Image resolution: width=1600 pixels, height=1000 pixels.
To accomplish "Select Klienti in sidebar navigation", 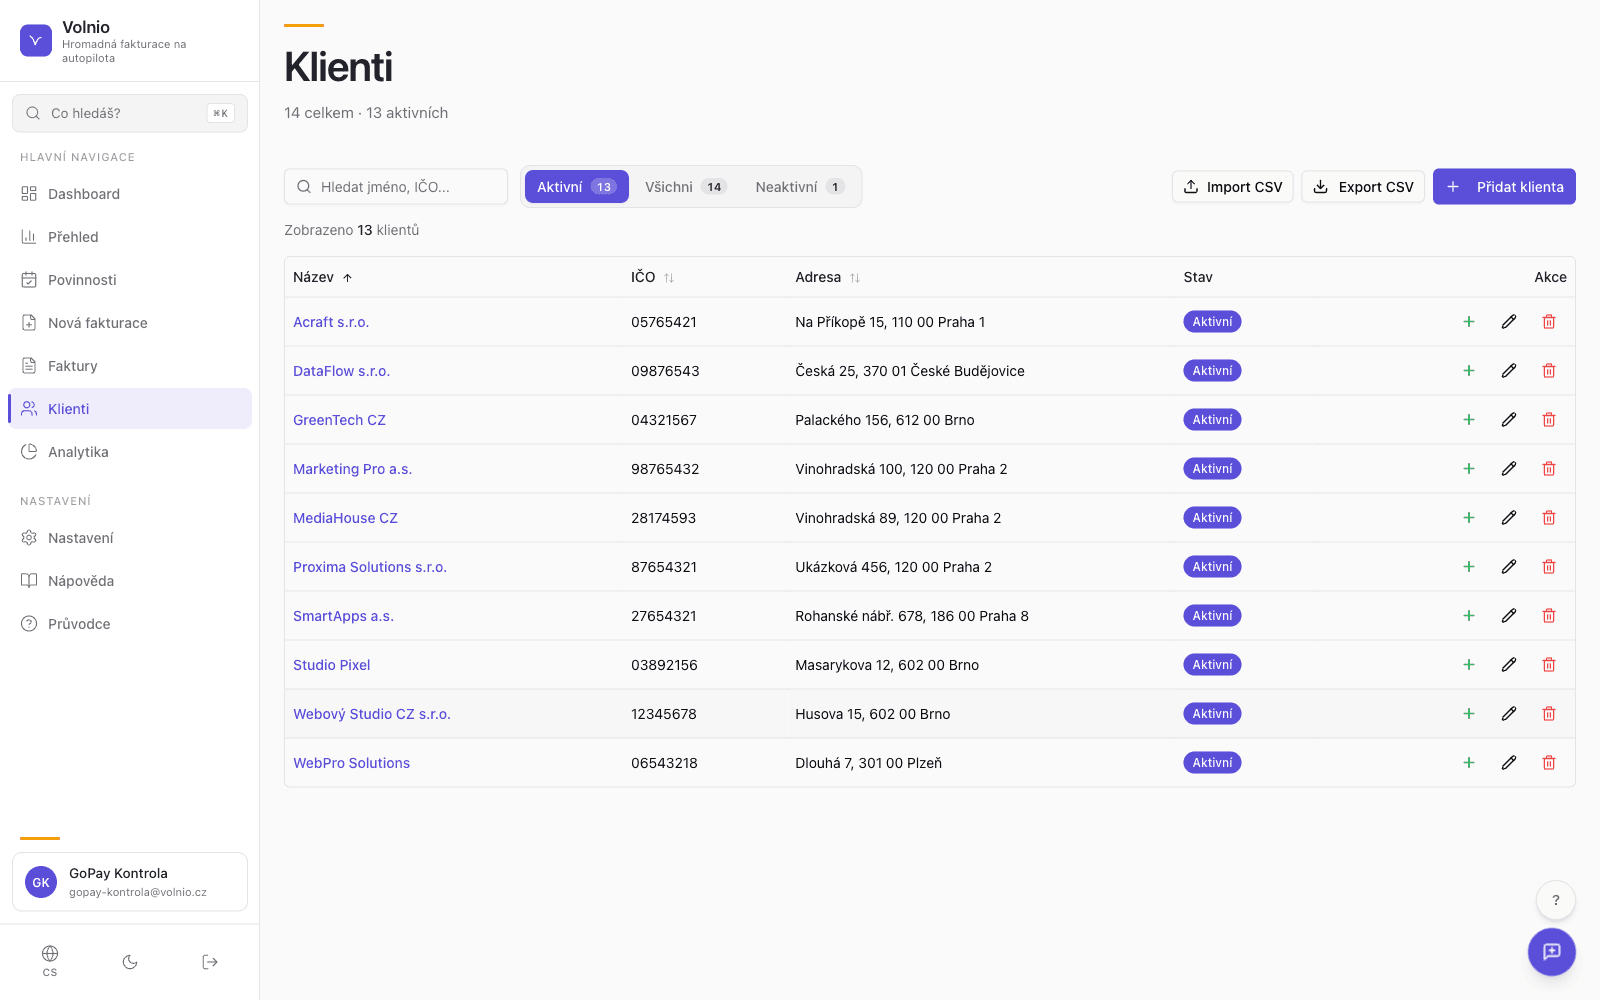I will click(x=130, y=409).
